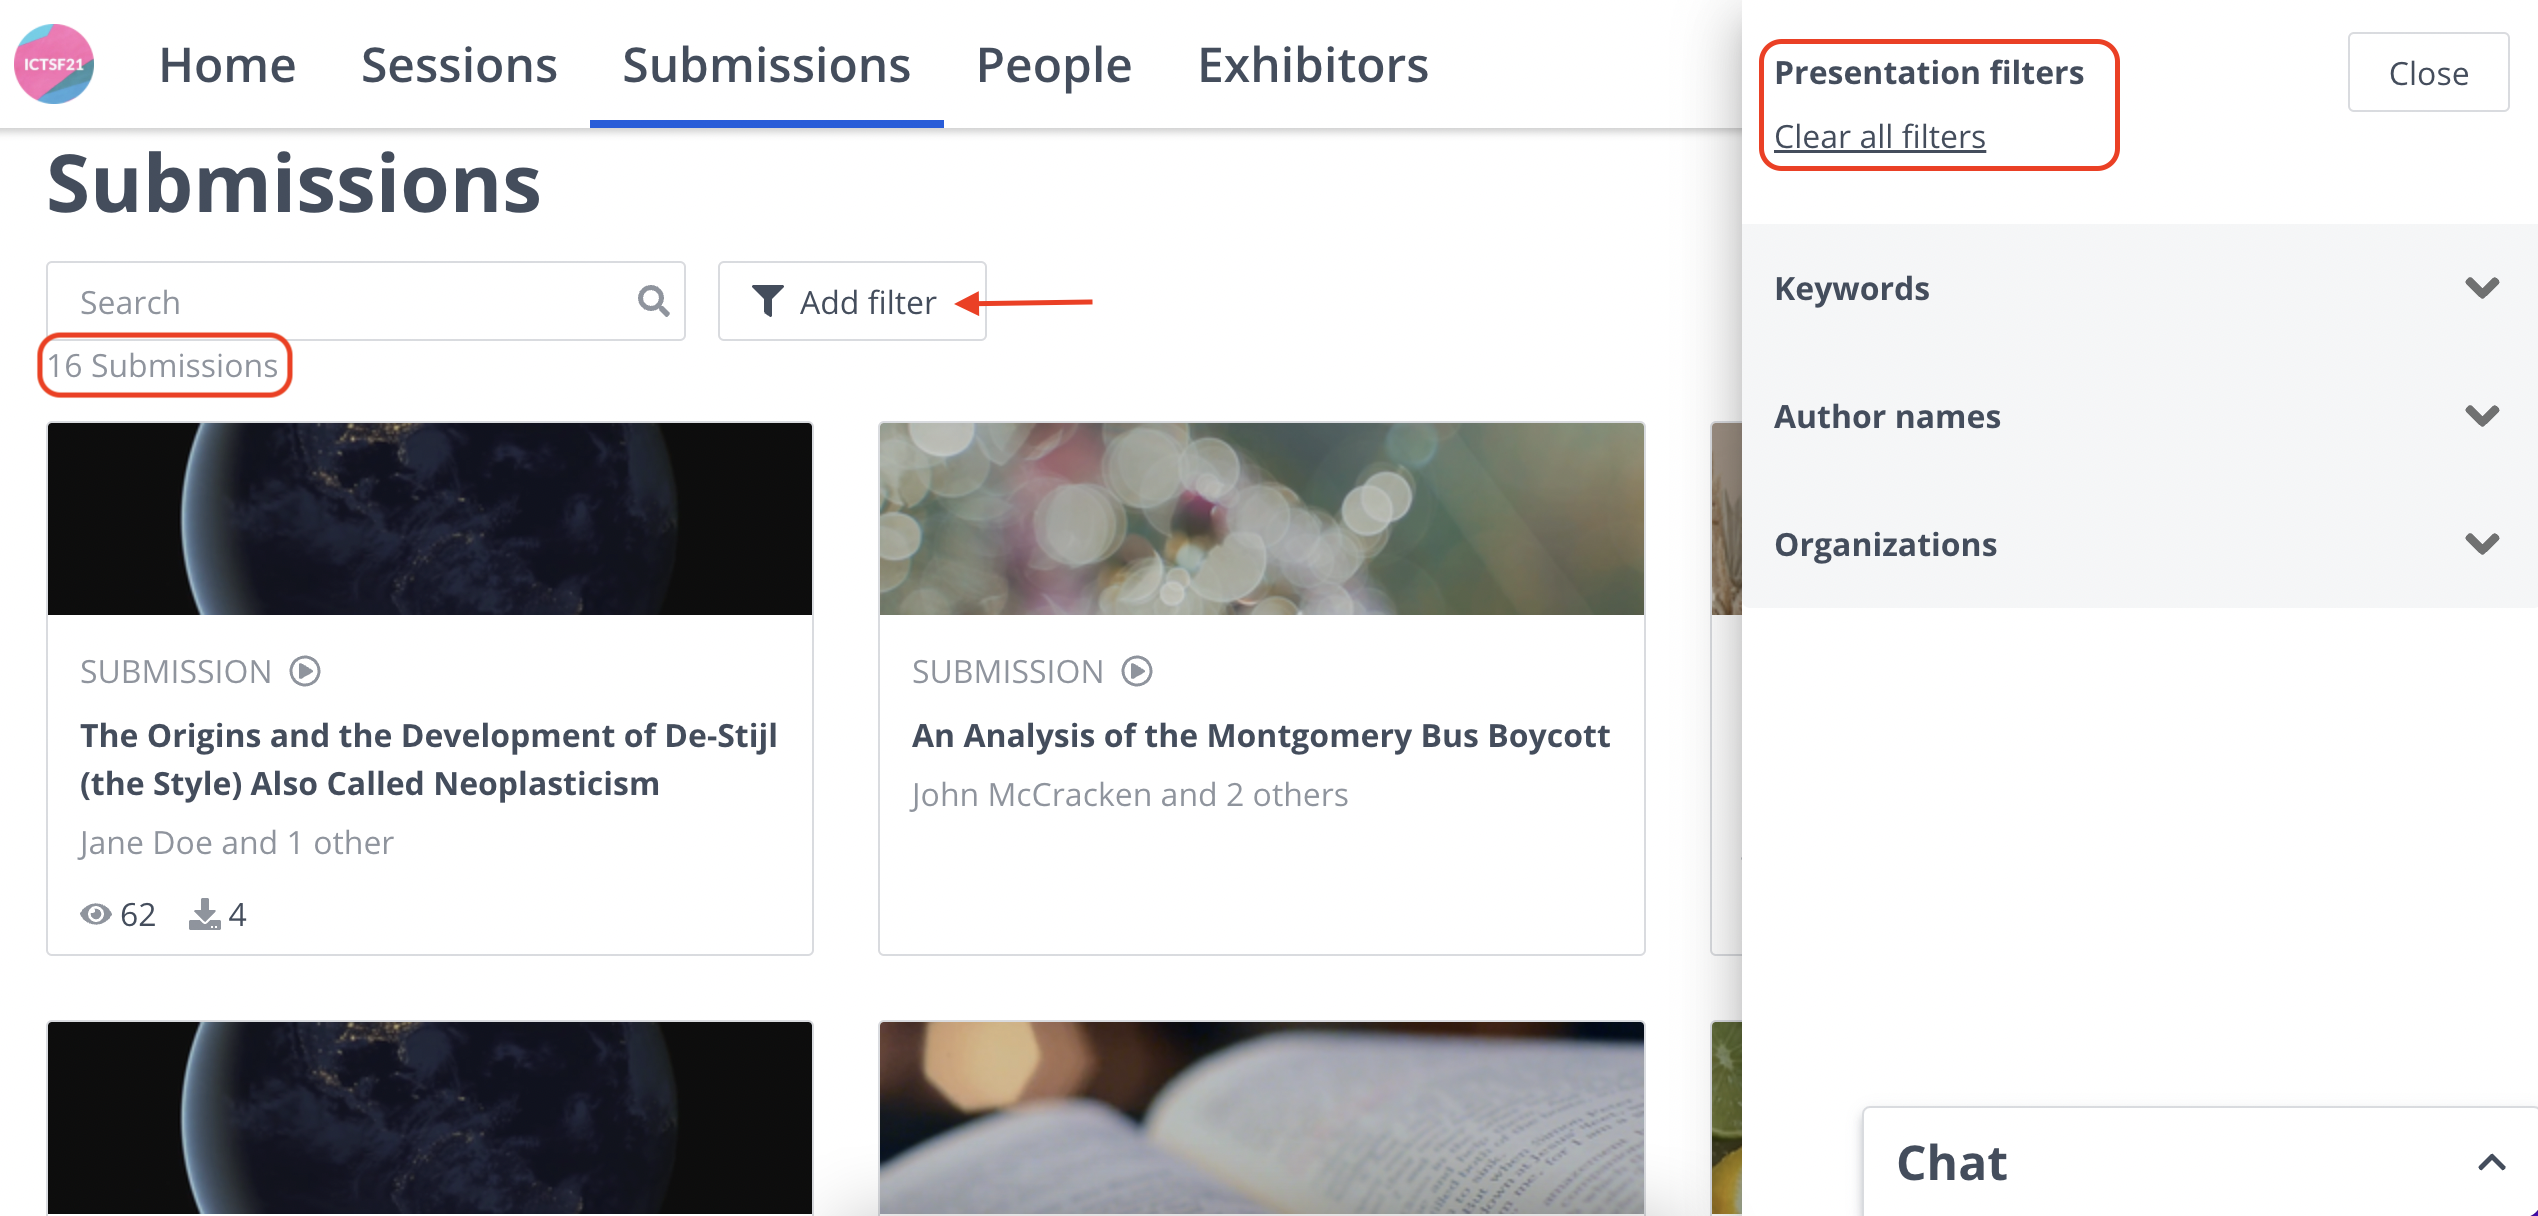The height and width of the screenshot is (1216, 2538).
Task: Click the ICTSF21 conference logo
Action: (x=54, y=64)
